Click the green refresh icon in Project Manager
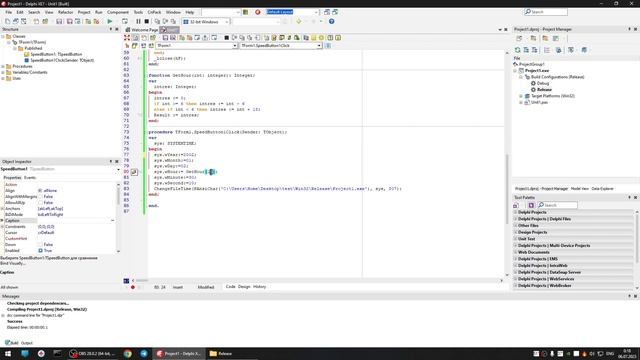The height and width of the screenshot is (360, 640). (x=518, y=50)
